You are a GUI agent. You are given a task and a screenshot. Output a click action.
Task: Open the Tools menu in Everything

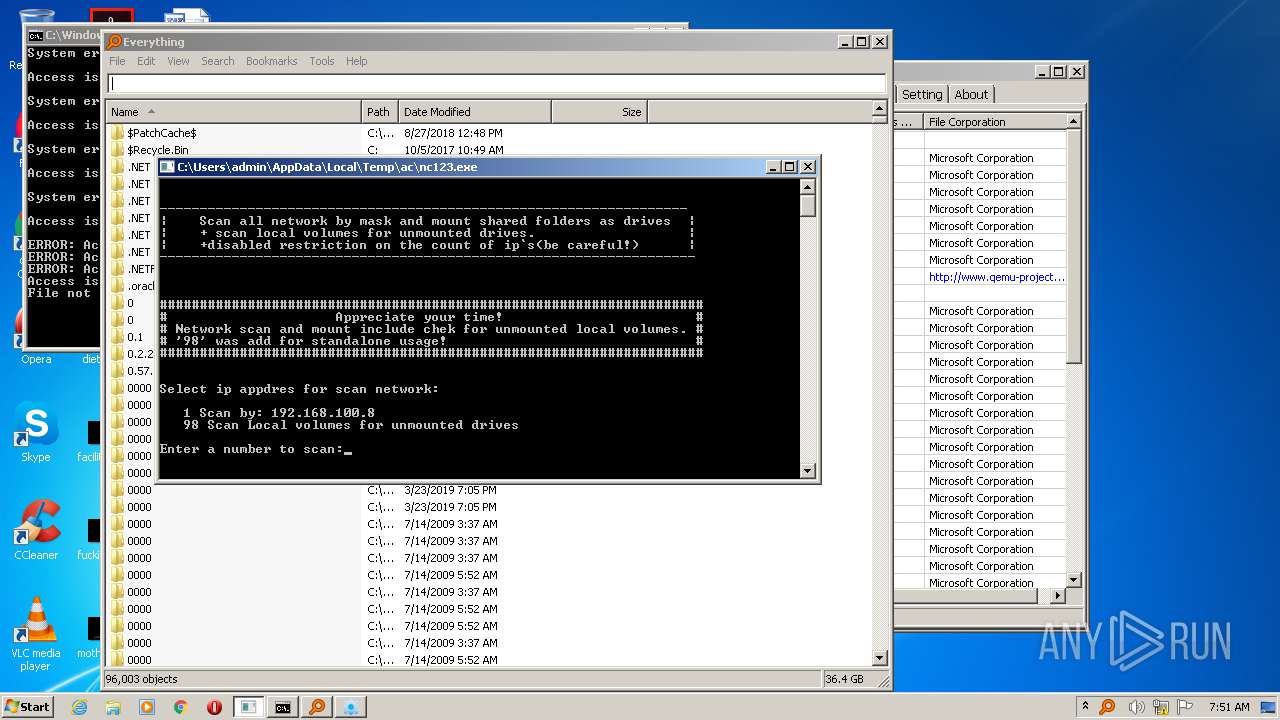[x=322, y=61]
